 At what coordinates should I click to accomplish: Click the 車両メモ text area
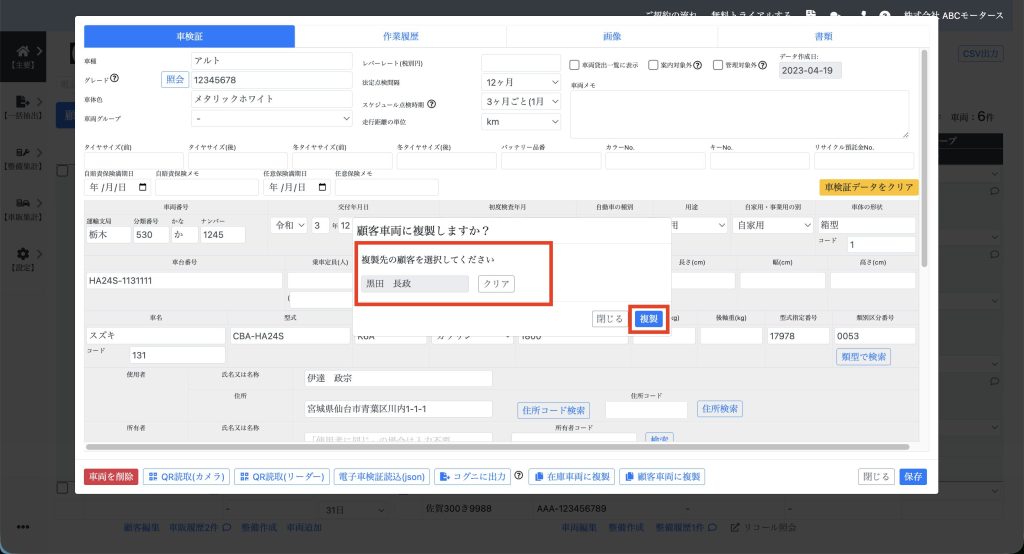(739, 114)
